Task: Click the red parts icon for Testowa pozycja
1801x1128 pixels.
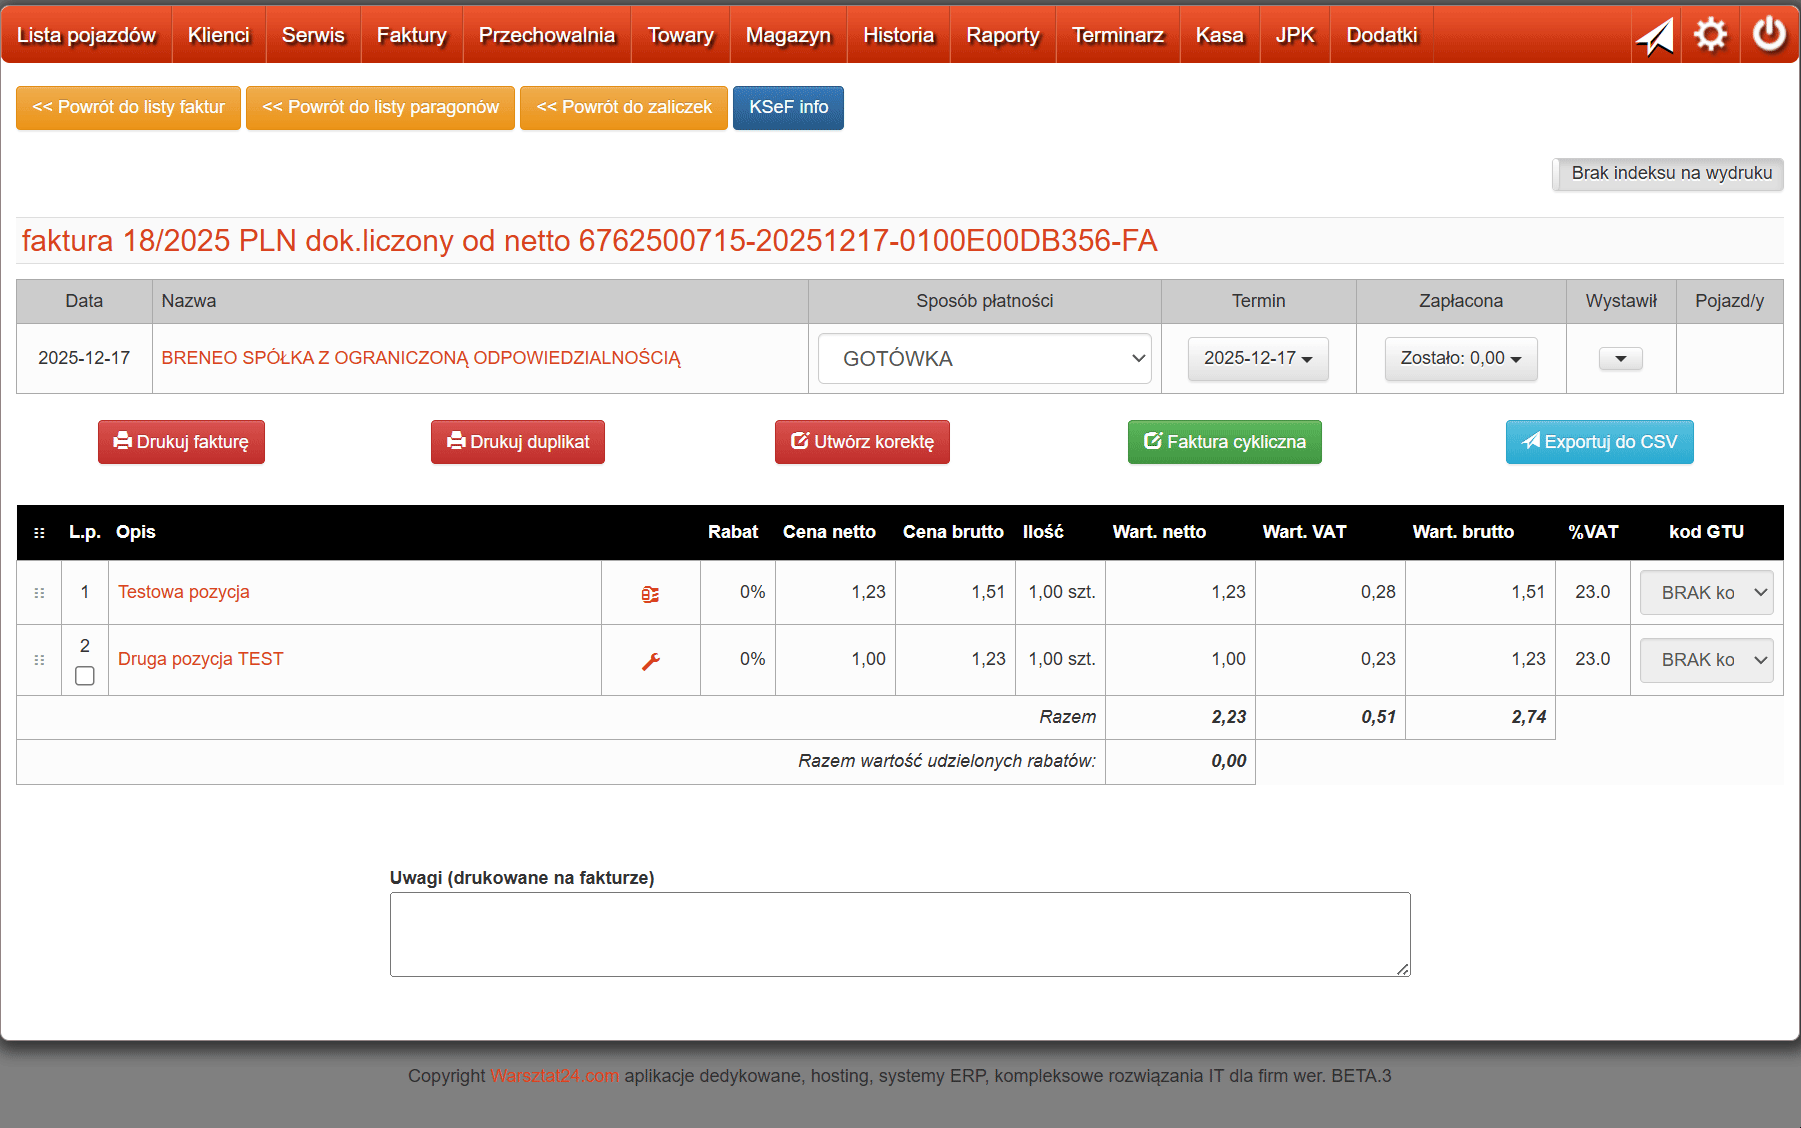Action: (650, 594)
